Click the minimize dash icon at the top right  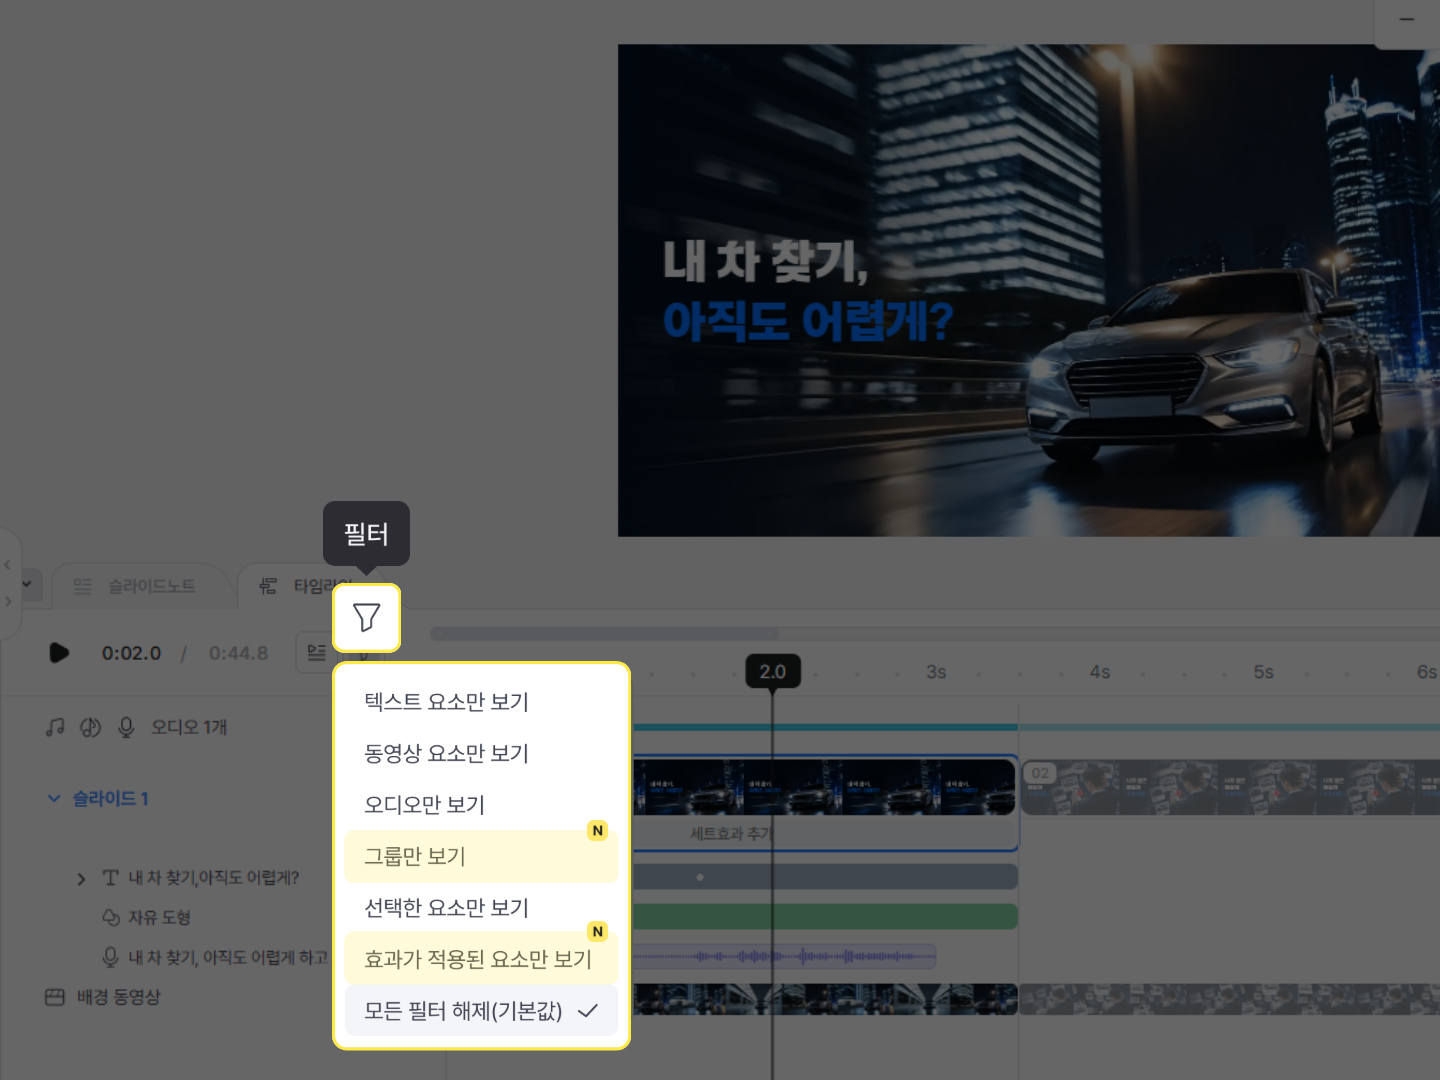[x=1407, y=19]
